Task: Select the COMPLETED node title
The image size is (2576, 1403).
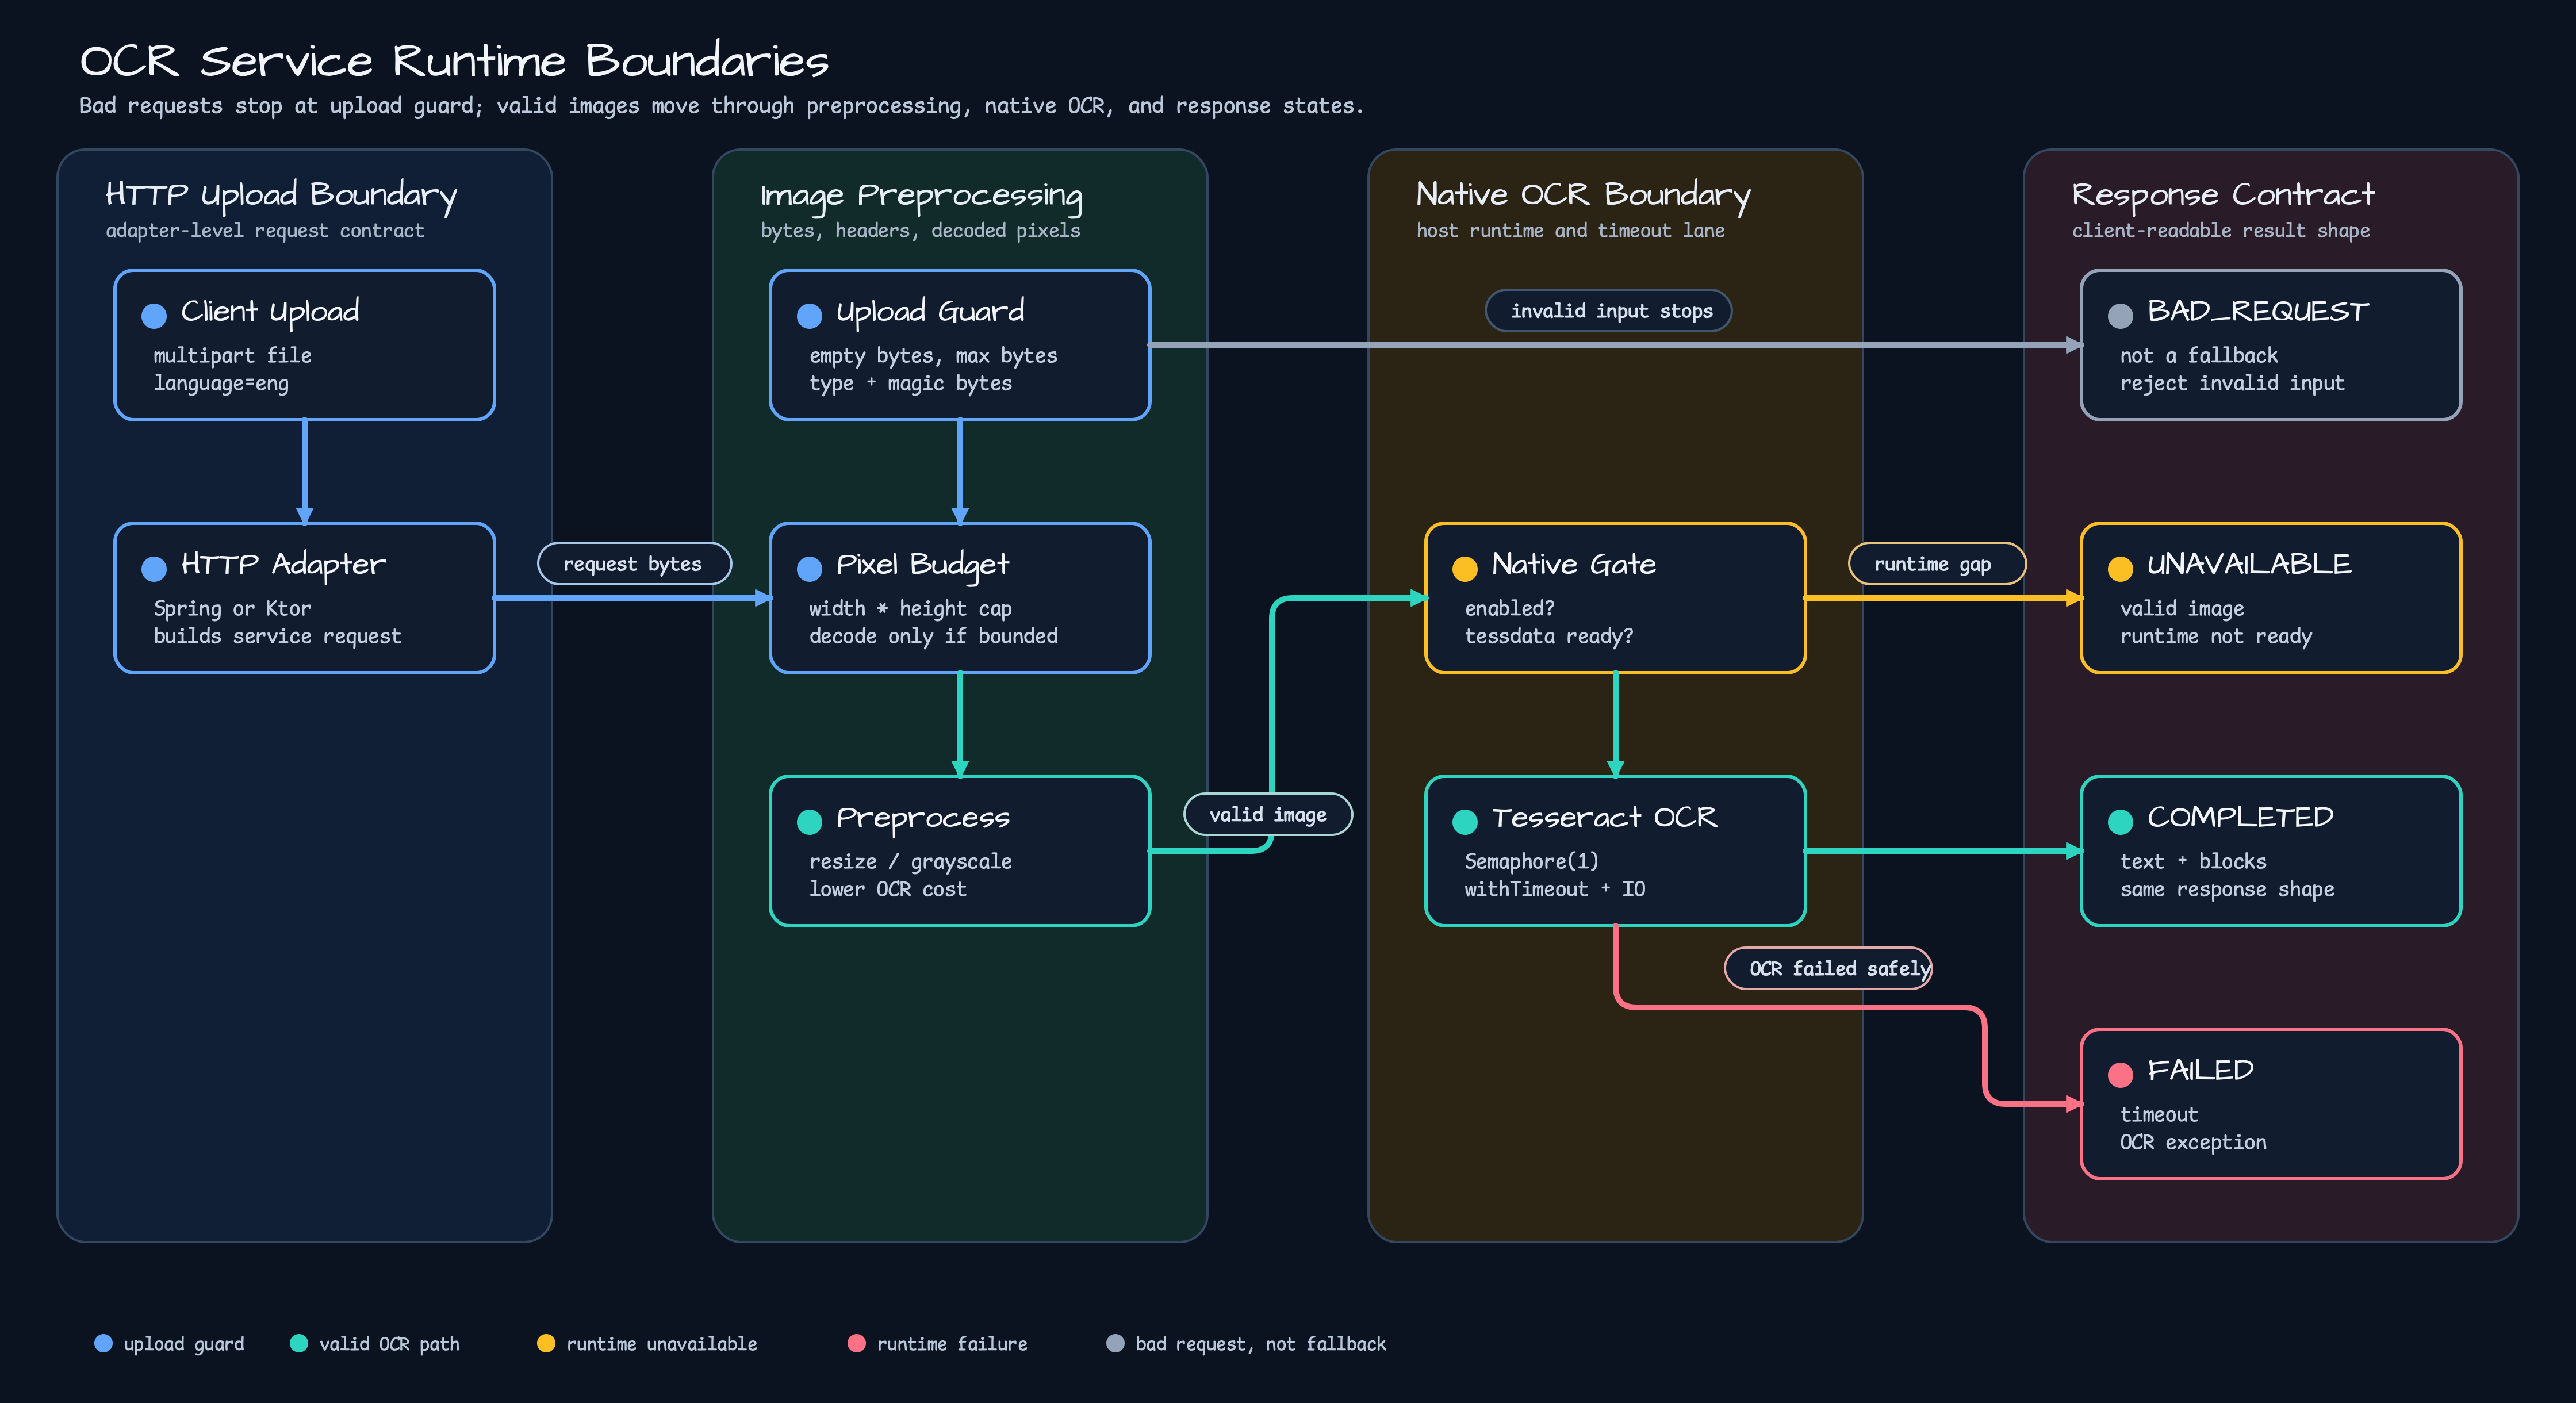Action: click(2240, 818)
